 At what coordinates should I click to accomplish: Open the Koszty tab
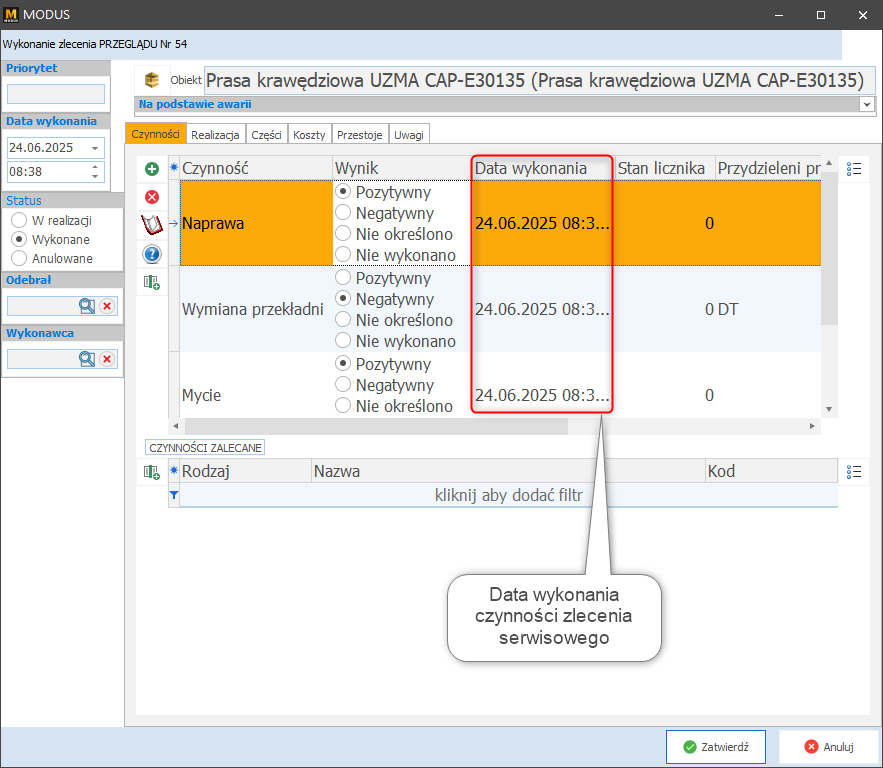(x=309, y=134)
